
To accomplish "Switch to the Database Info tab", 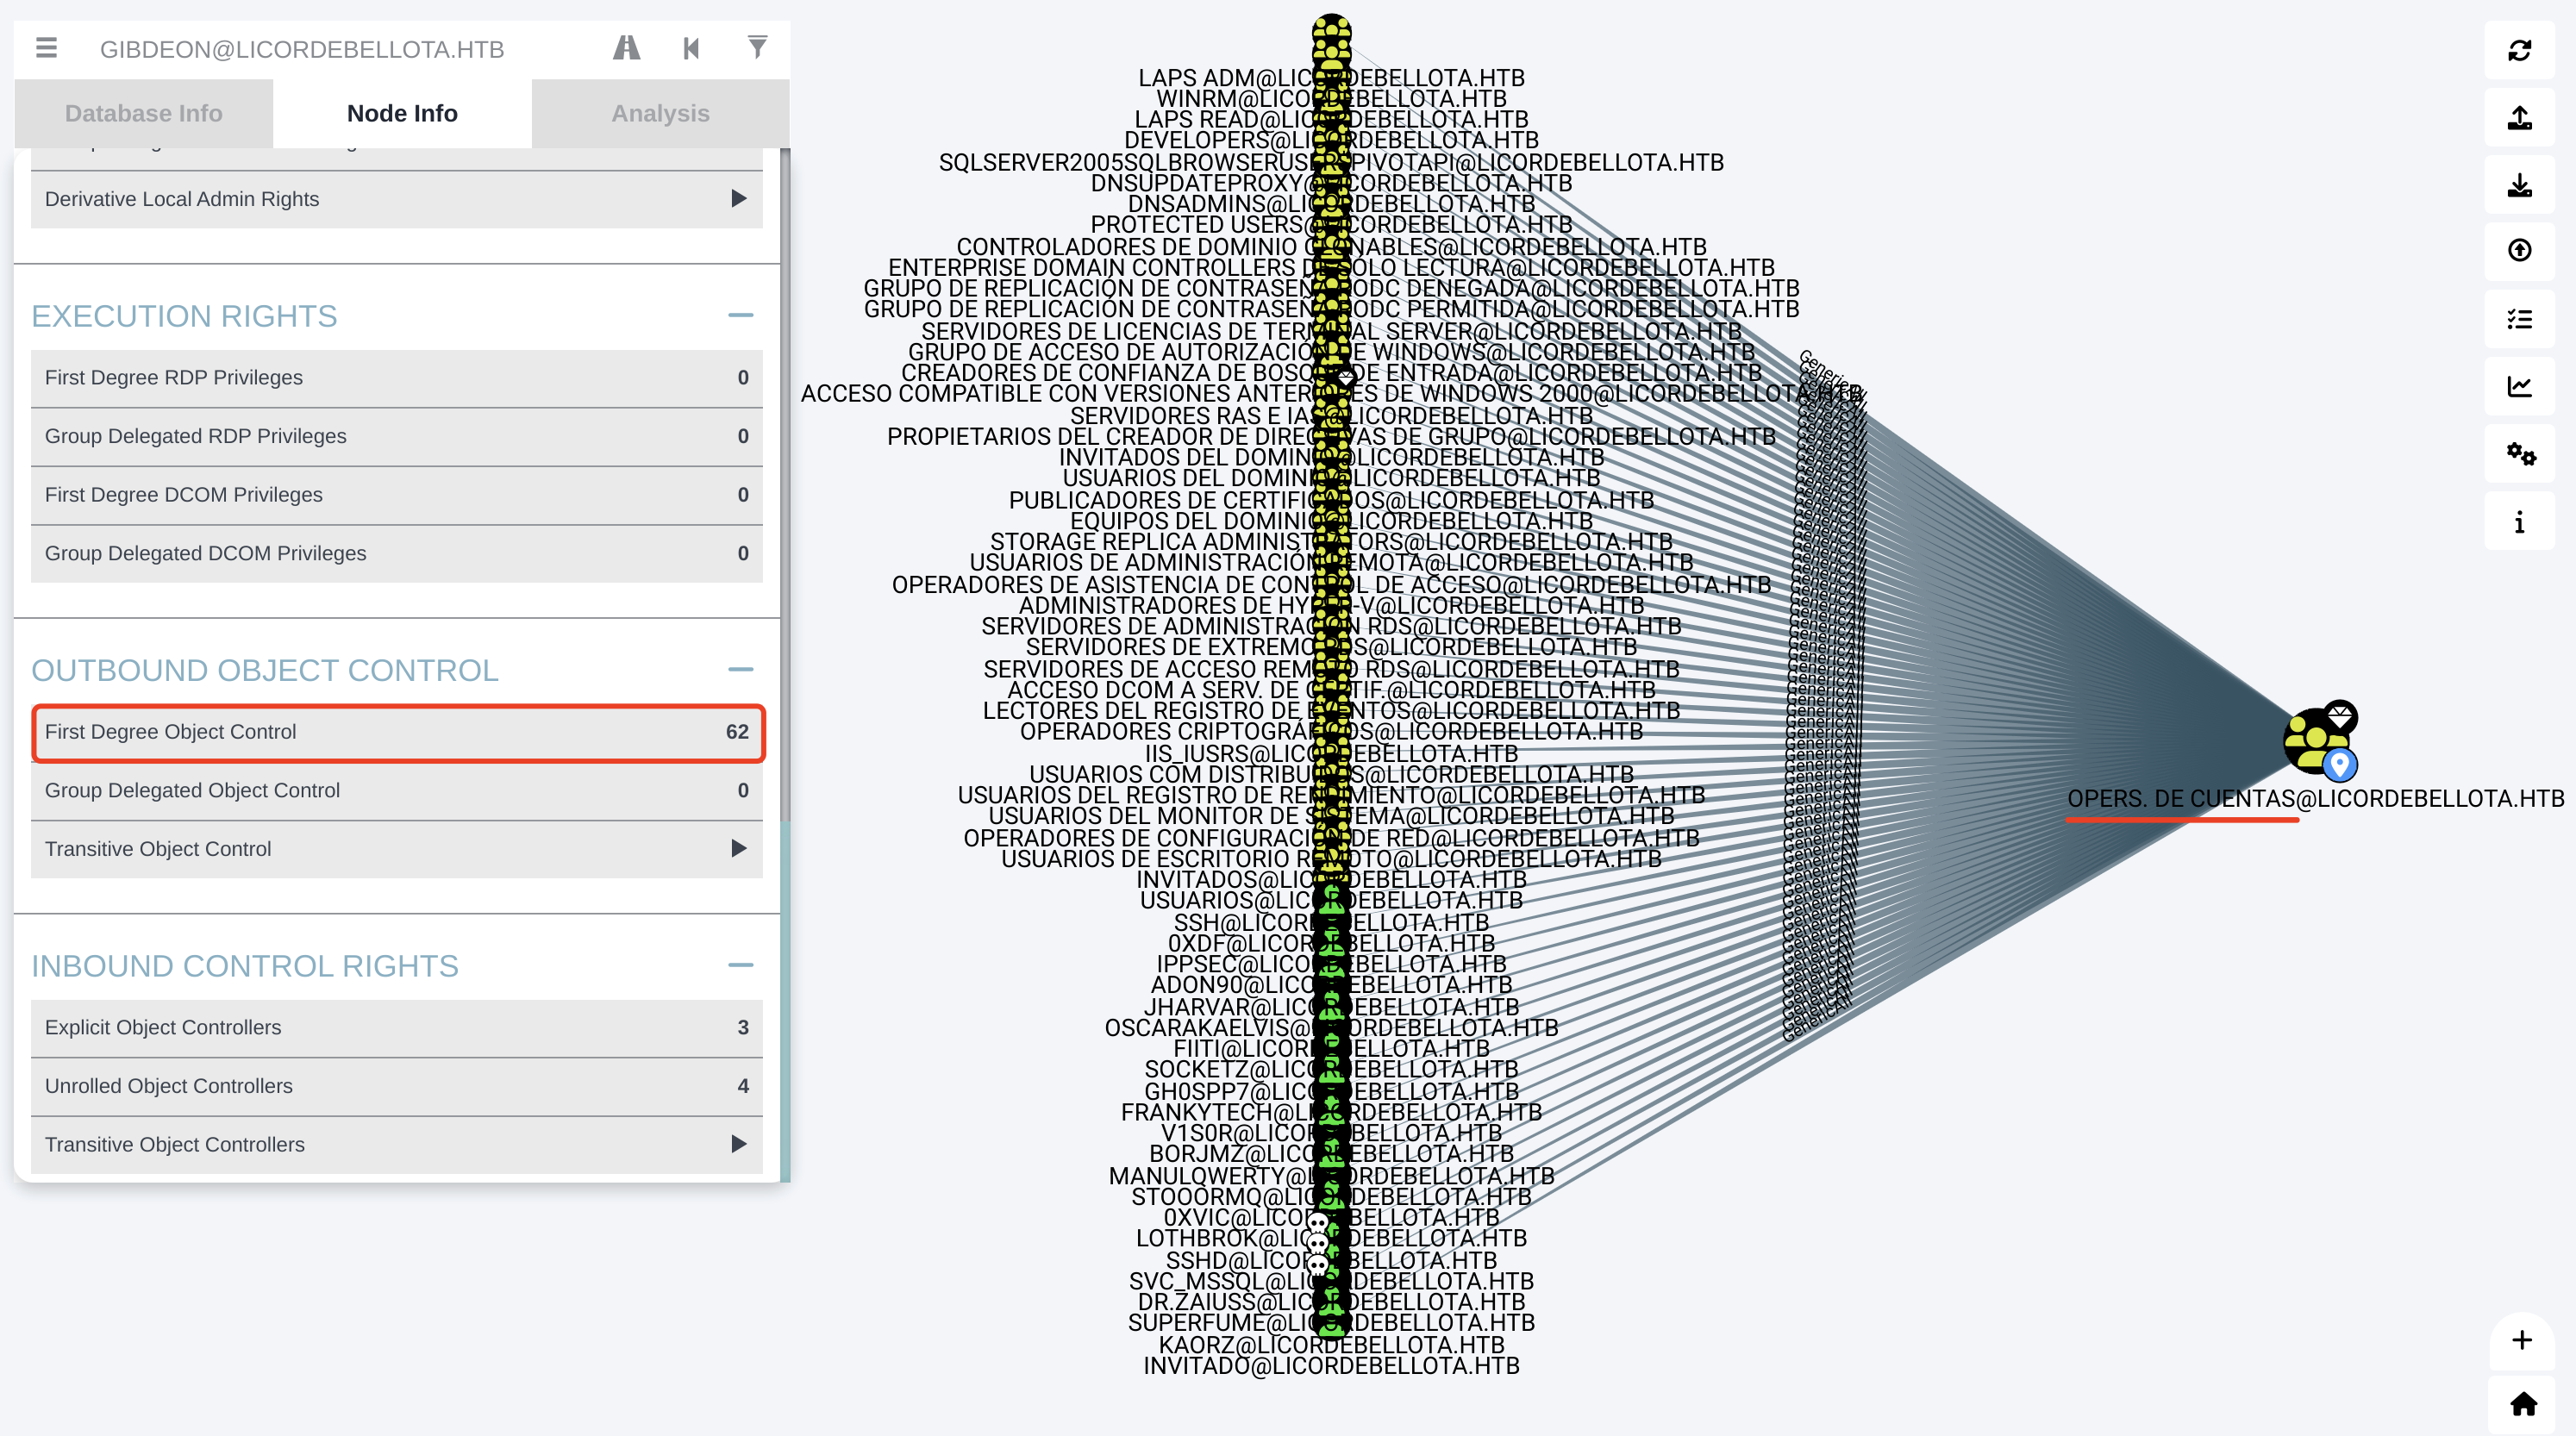I will pyautogui.click(x=143, y=113).
